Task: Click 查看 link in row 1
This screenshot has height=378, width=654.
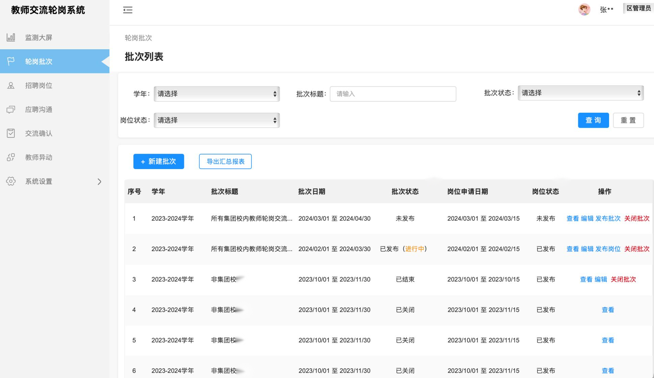Action: click(572, 218)
